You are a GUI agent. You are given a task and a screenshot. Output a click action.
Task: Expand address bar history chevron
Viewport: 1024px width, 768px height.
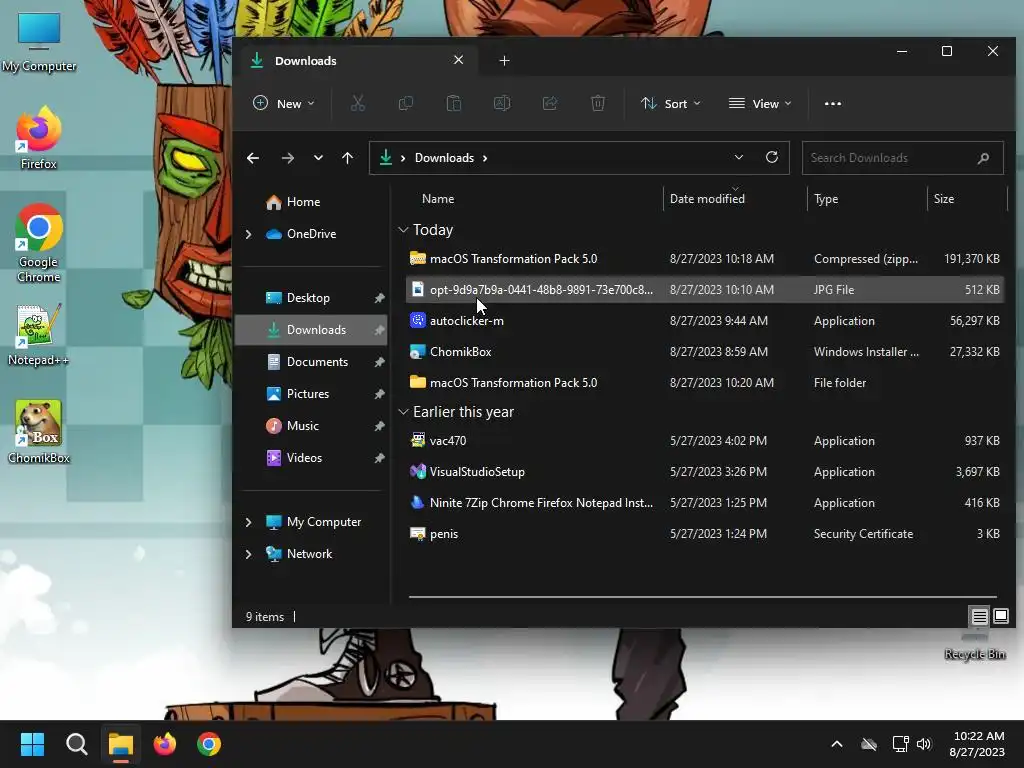739,157
